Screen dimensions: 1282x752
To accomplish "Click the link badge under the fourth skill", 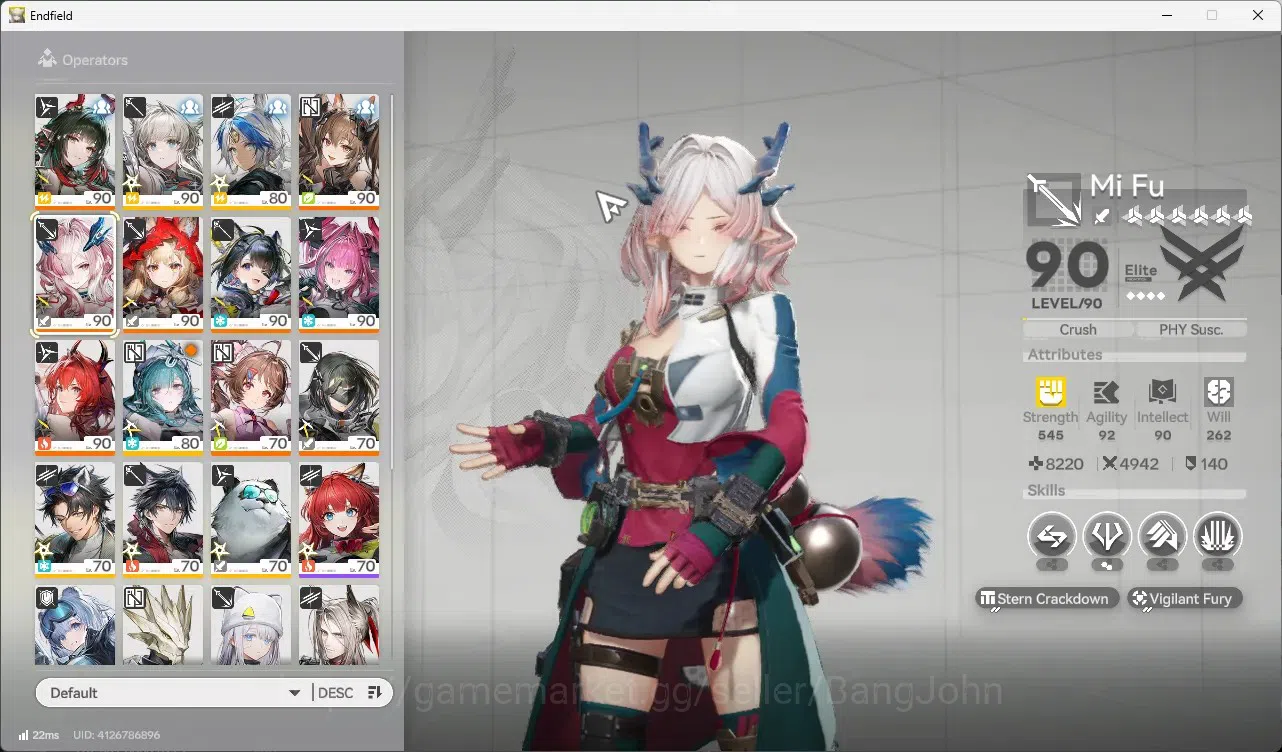I will 1218,565.
